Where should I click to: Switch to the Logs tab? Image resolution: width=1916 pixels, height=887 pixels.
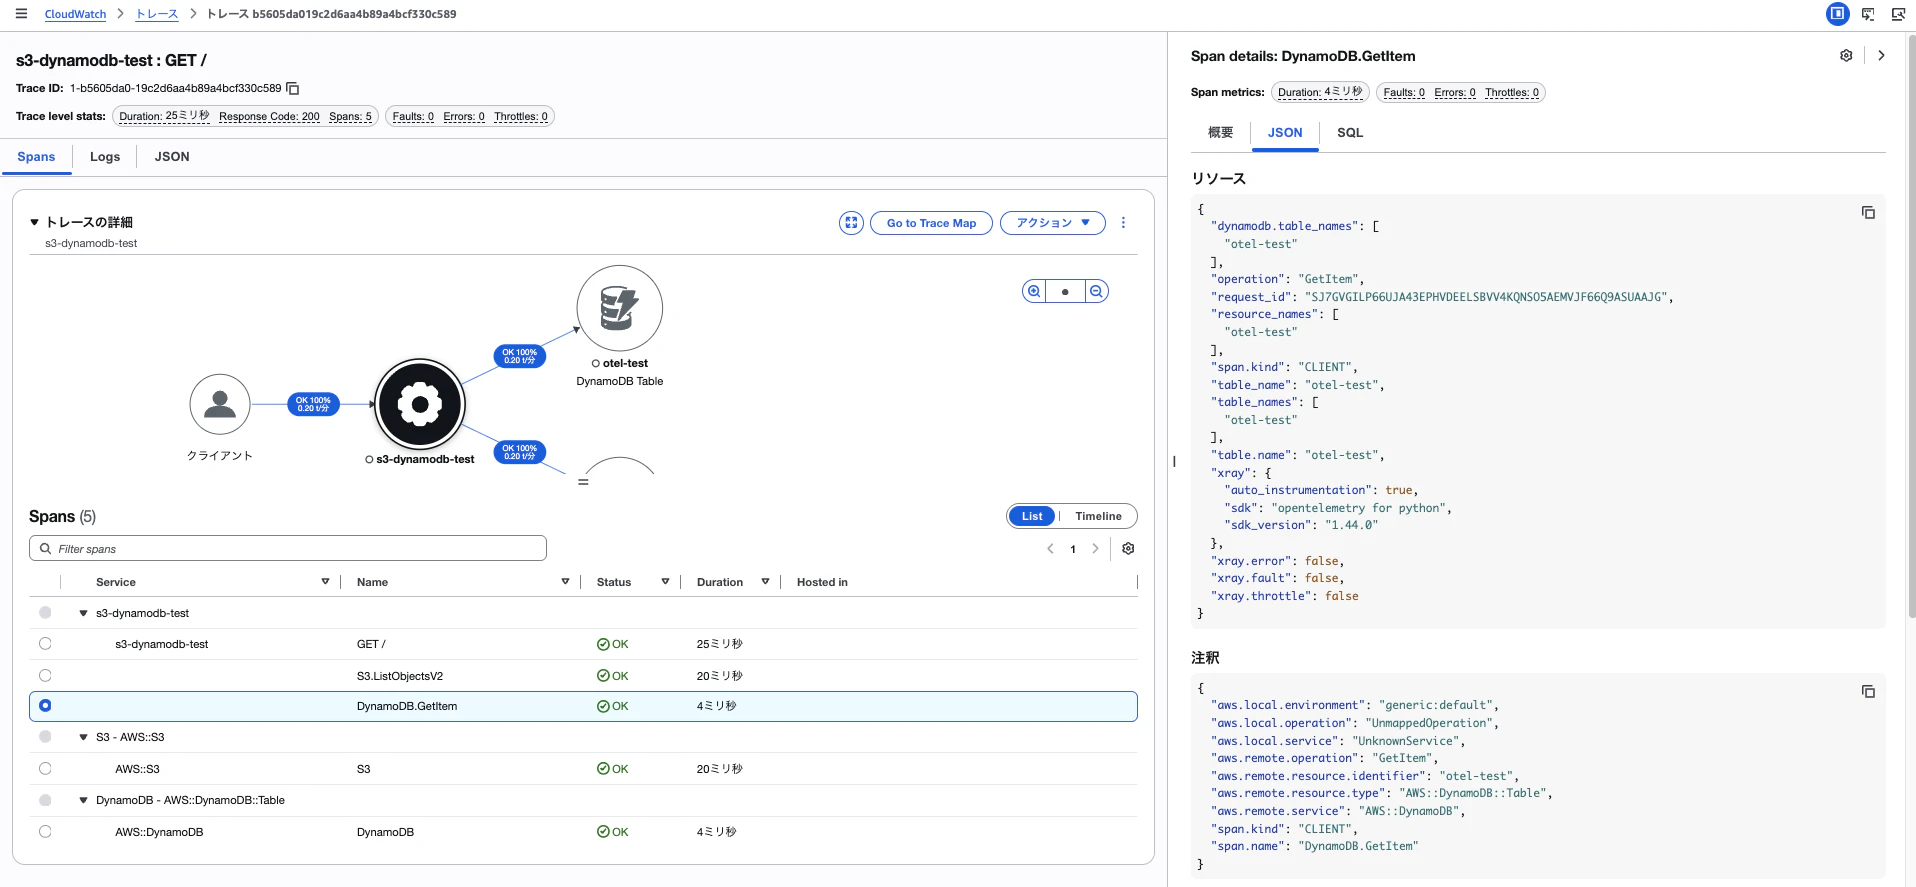[x=105, y=157]
